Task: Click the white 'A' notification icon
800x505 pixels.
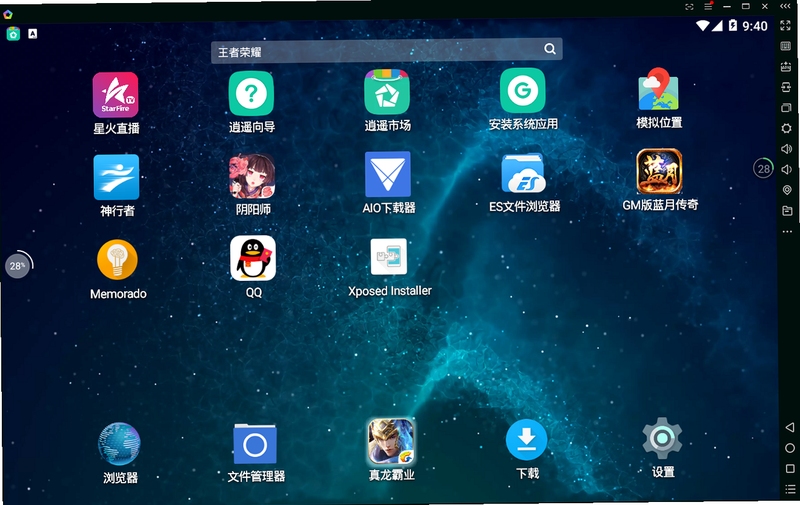Action: (33, 34)
